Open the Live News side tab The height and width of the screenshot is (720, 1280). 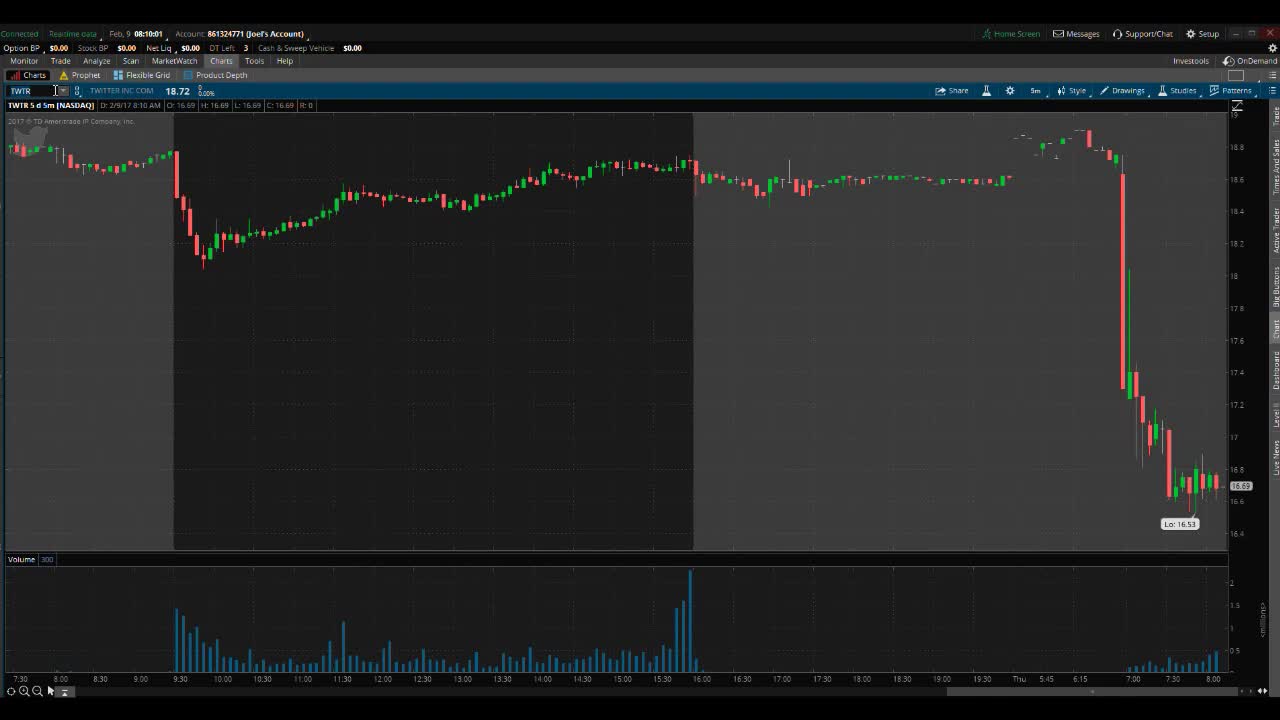click(1276, 457)
